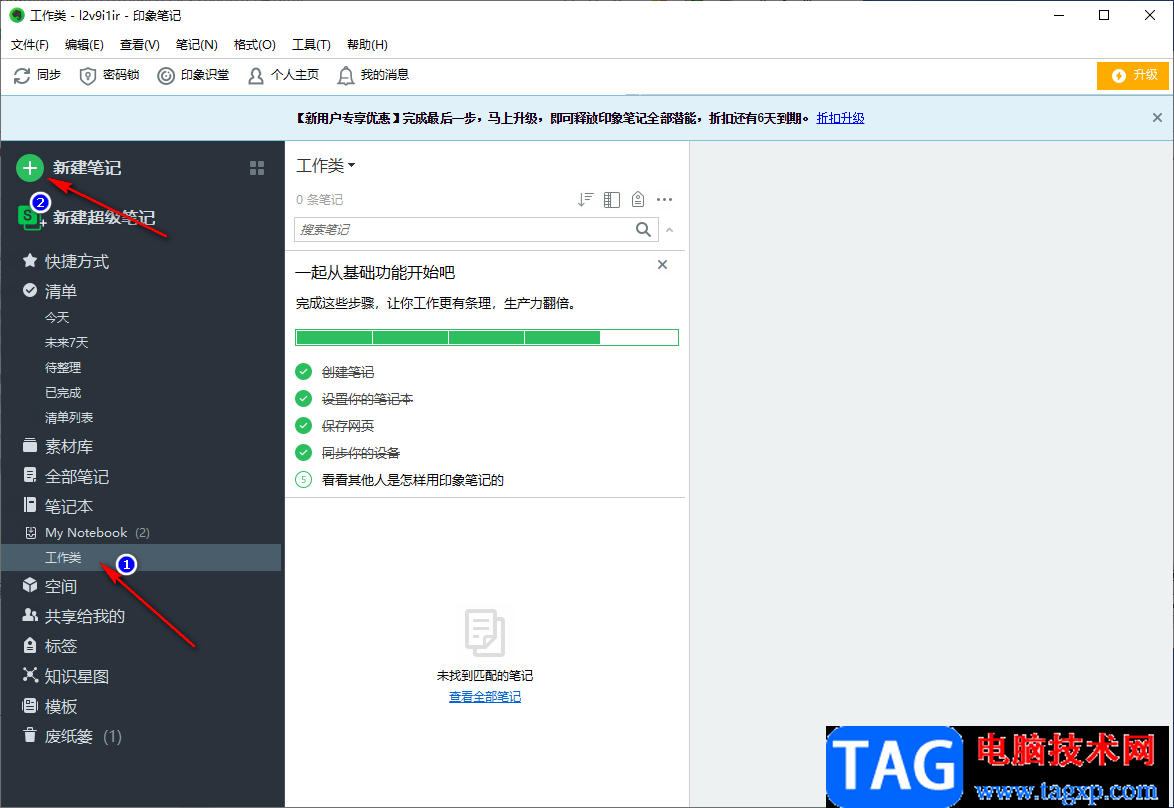Screen dimensions: 1174x808
Task: Open the Knowledge Graph (知识星图) icon
Action: pyautogui.click(x=30, y=675)
